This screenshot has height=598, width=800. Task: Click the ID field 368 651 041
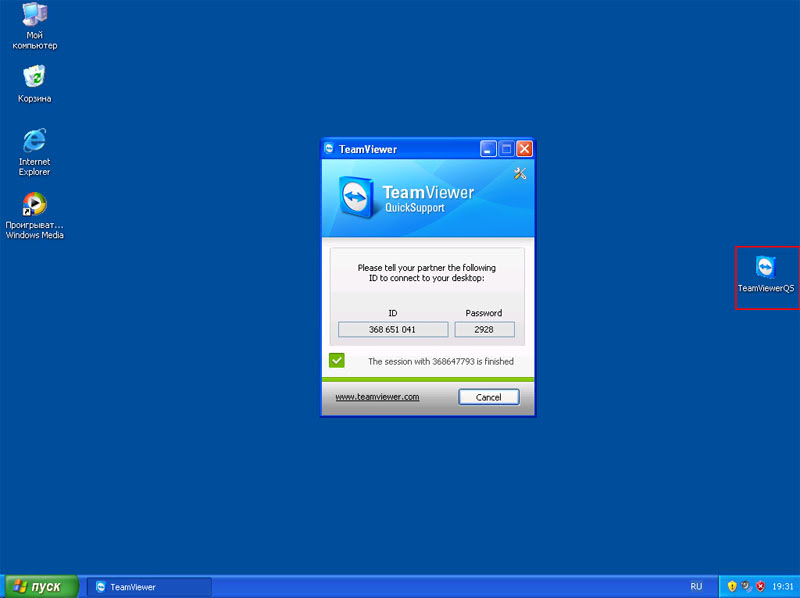[x=393, y=330]
